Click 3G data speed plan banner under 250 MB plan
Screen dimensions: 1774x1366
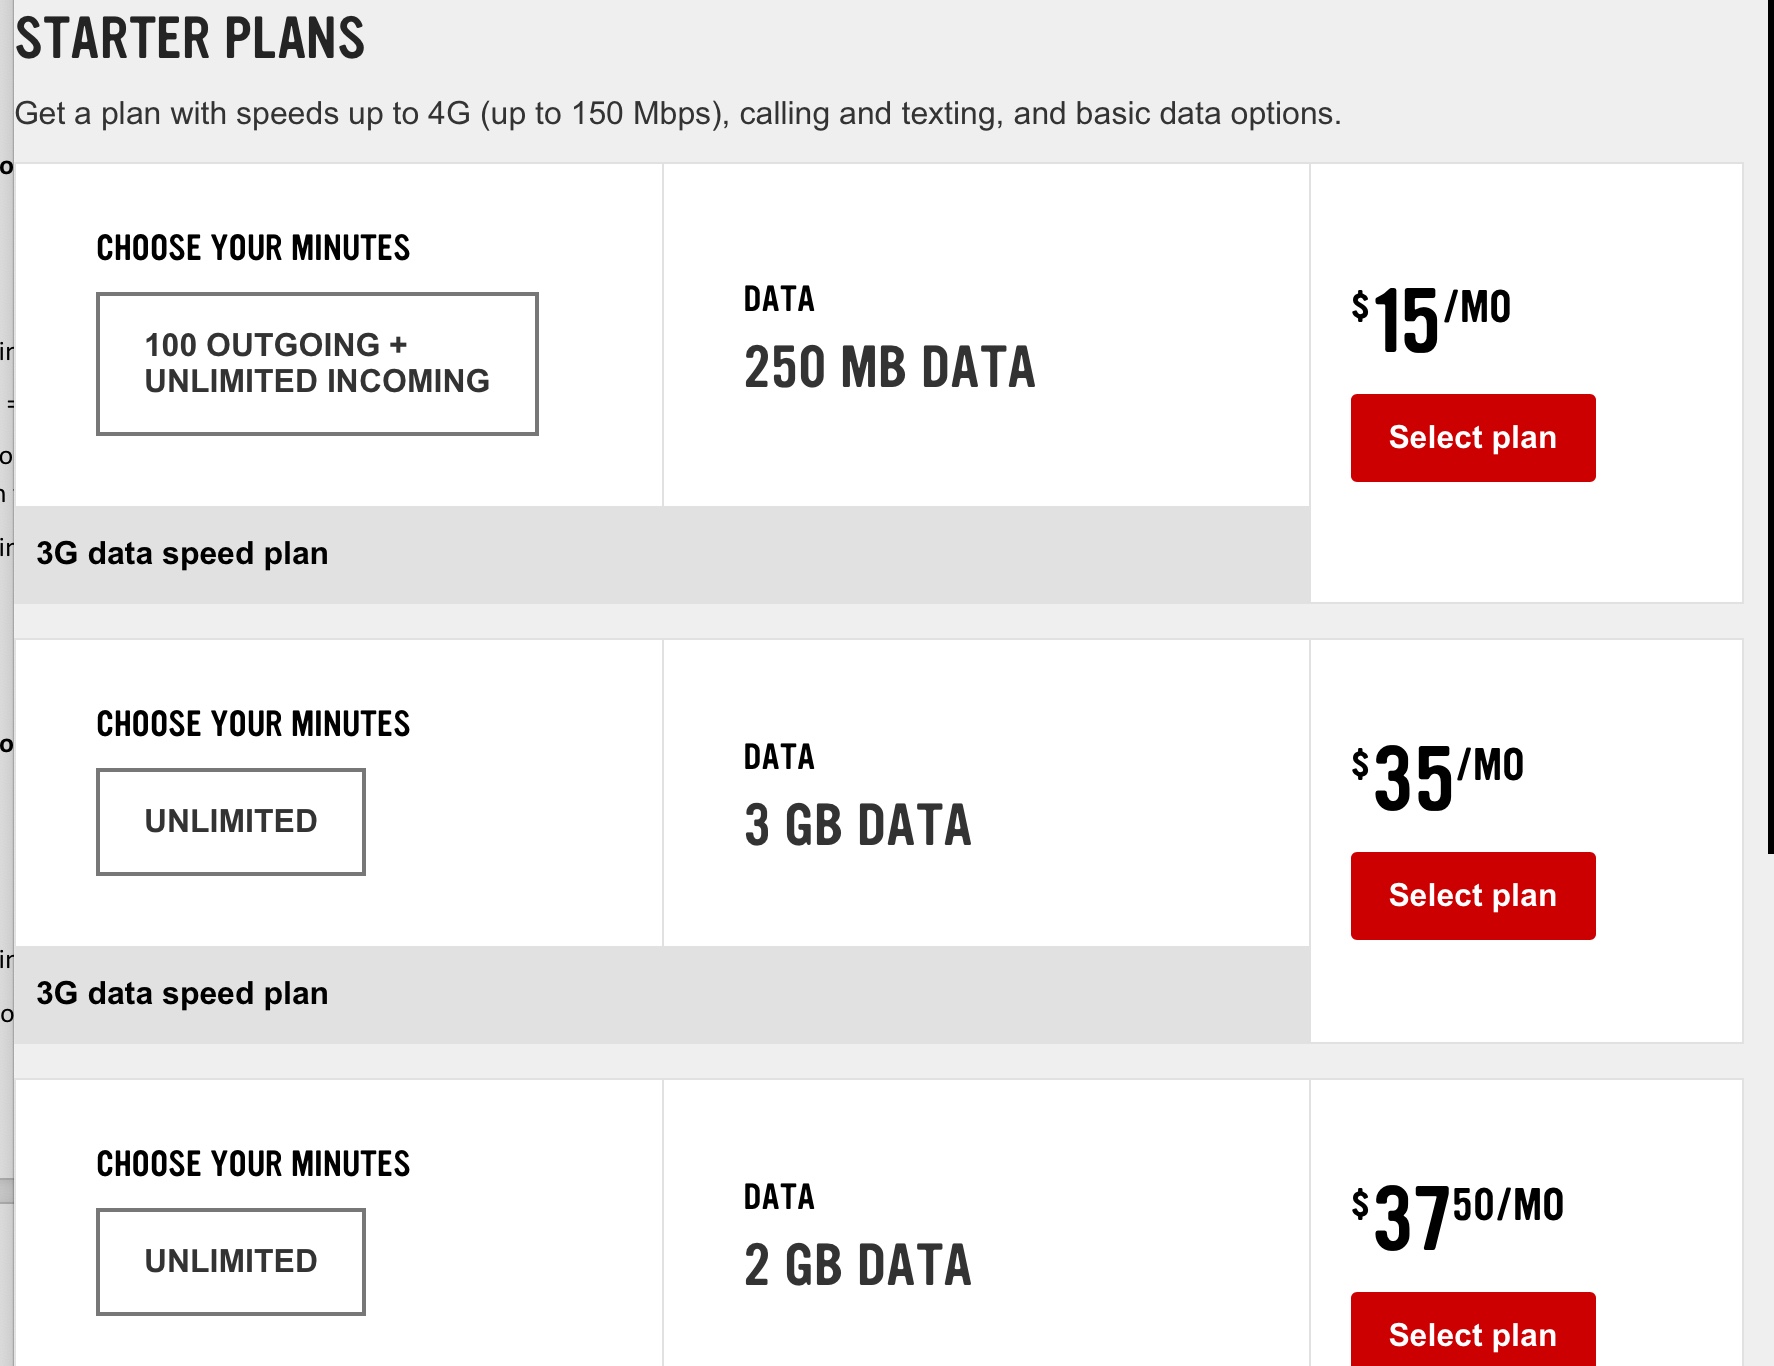click(x=182, y=554)
